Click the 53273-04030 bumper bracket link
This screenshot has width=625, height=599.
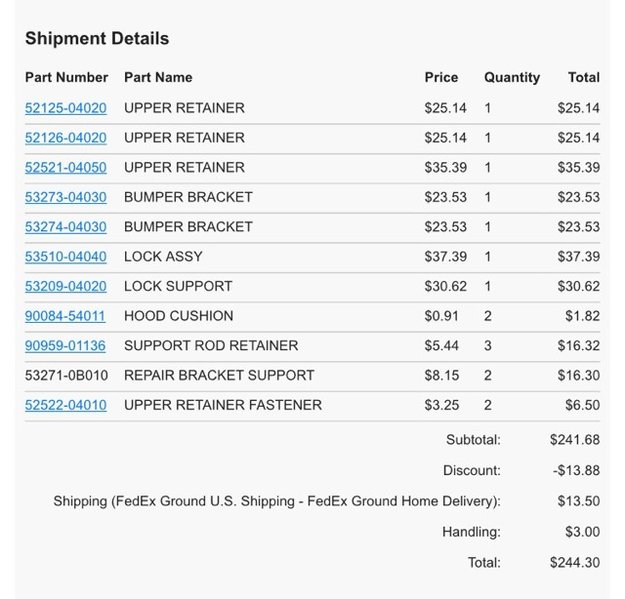point(66,197)
